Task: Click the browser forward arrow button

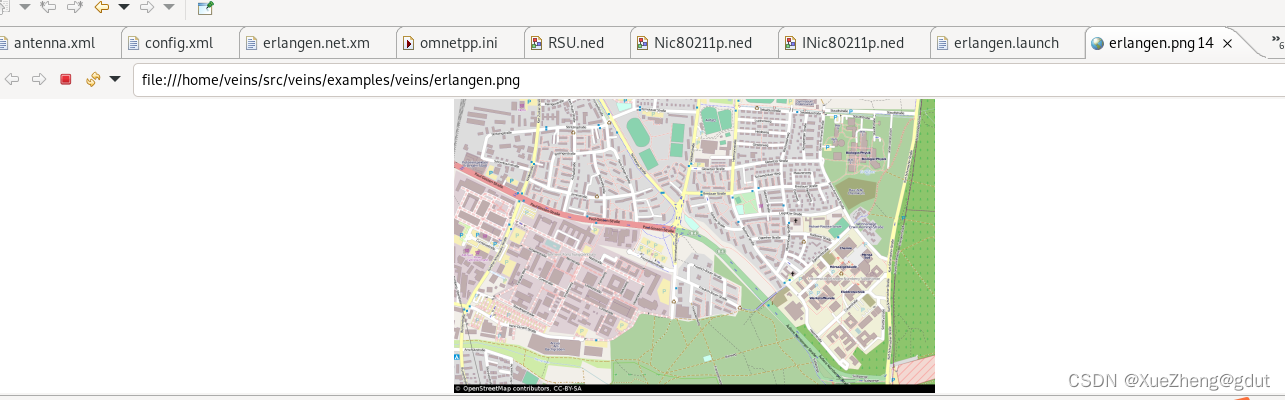Action: (x=39, y=79)
